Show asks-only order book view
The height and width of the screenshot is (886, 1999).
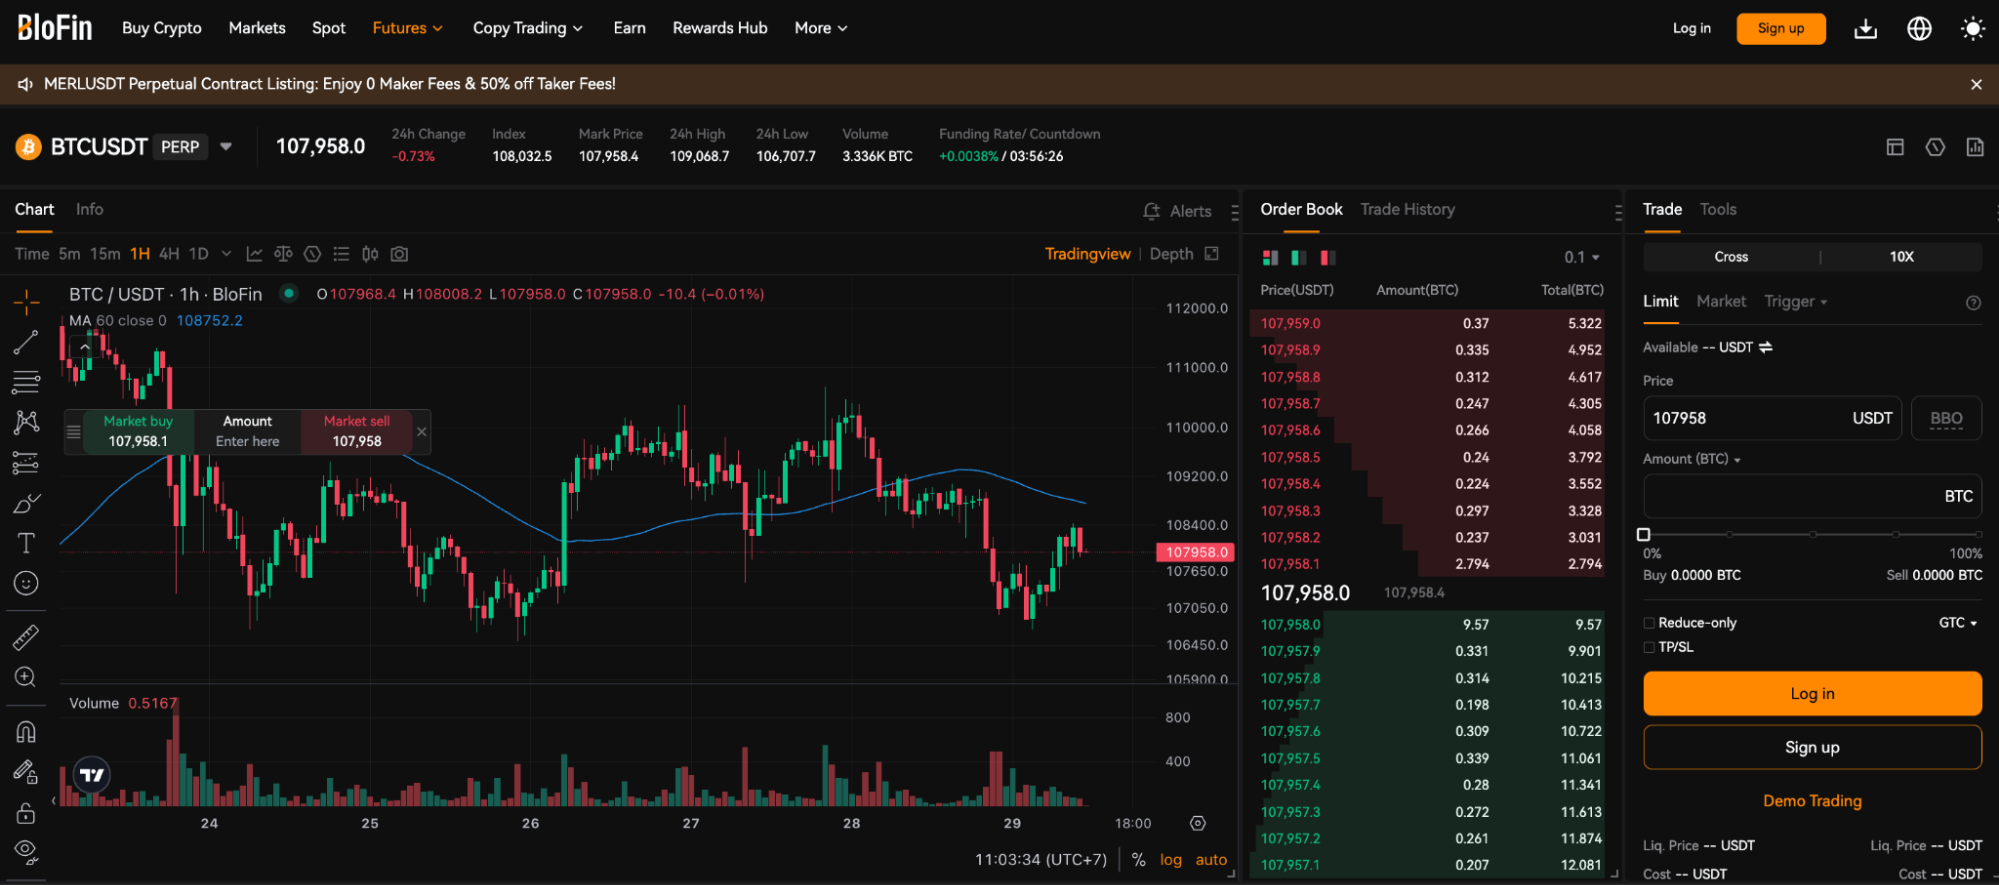pos(1328,258)
